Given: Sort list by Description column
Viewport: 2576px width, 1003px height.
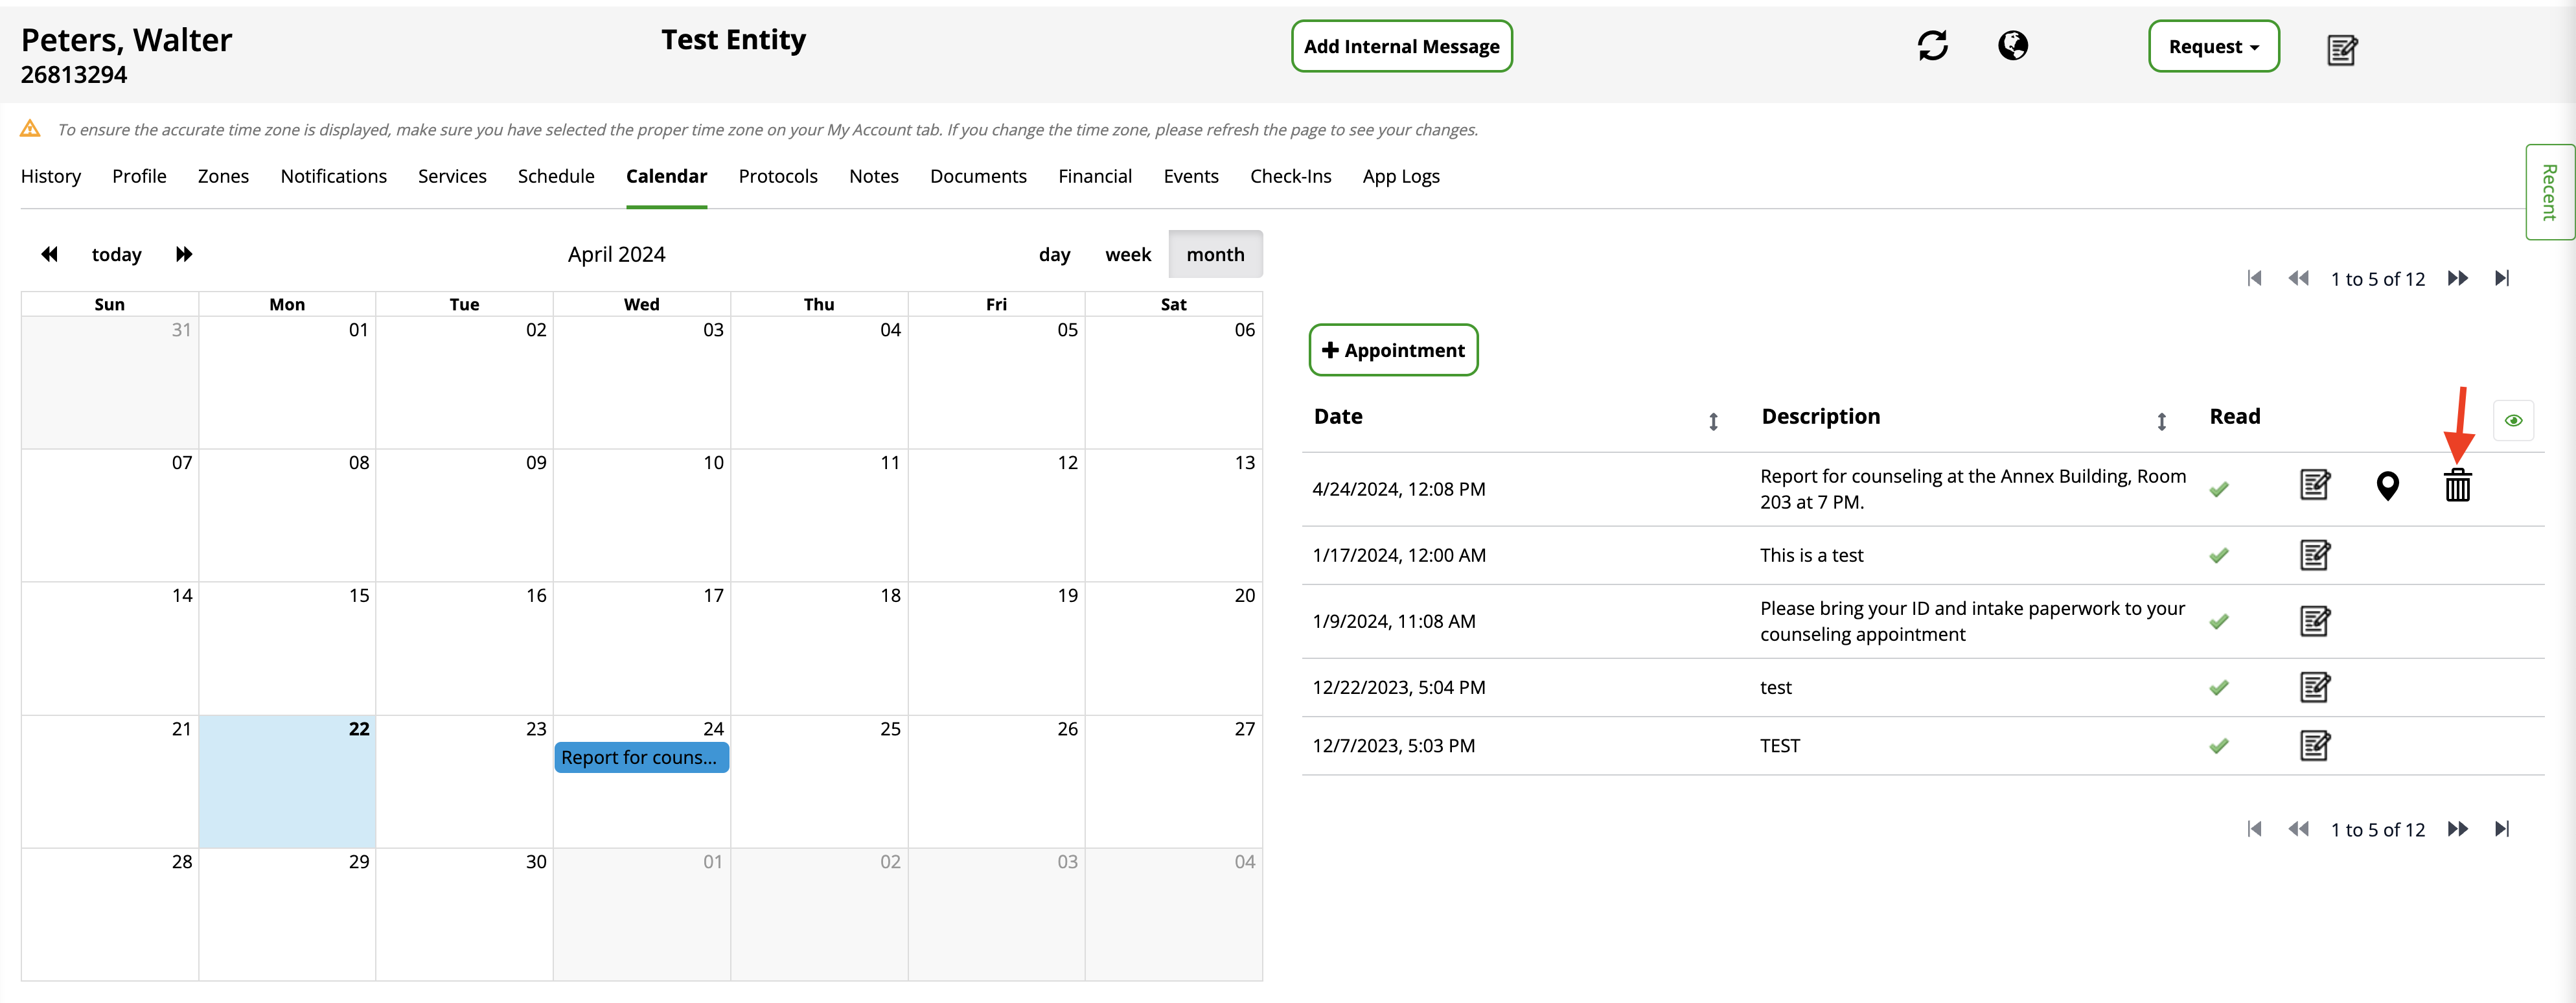Looking at the screenshot, I should (x=2161, y=422).
